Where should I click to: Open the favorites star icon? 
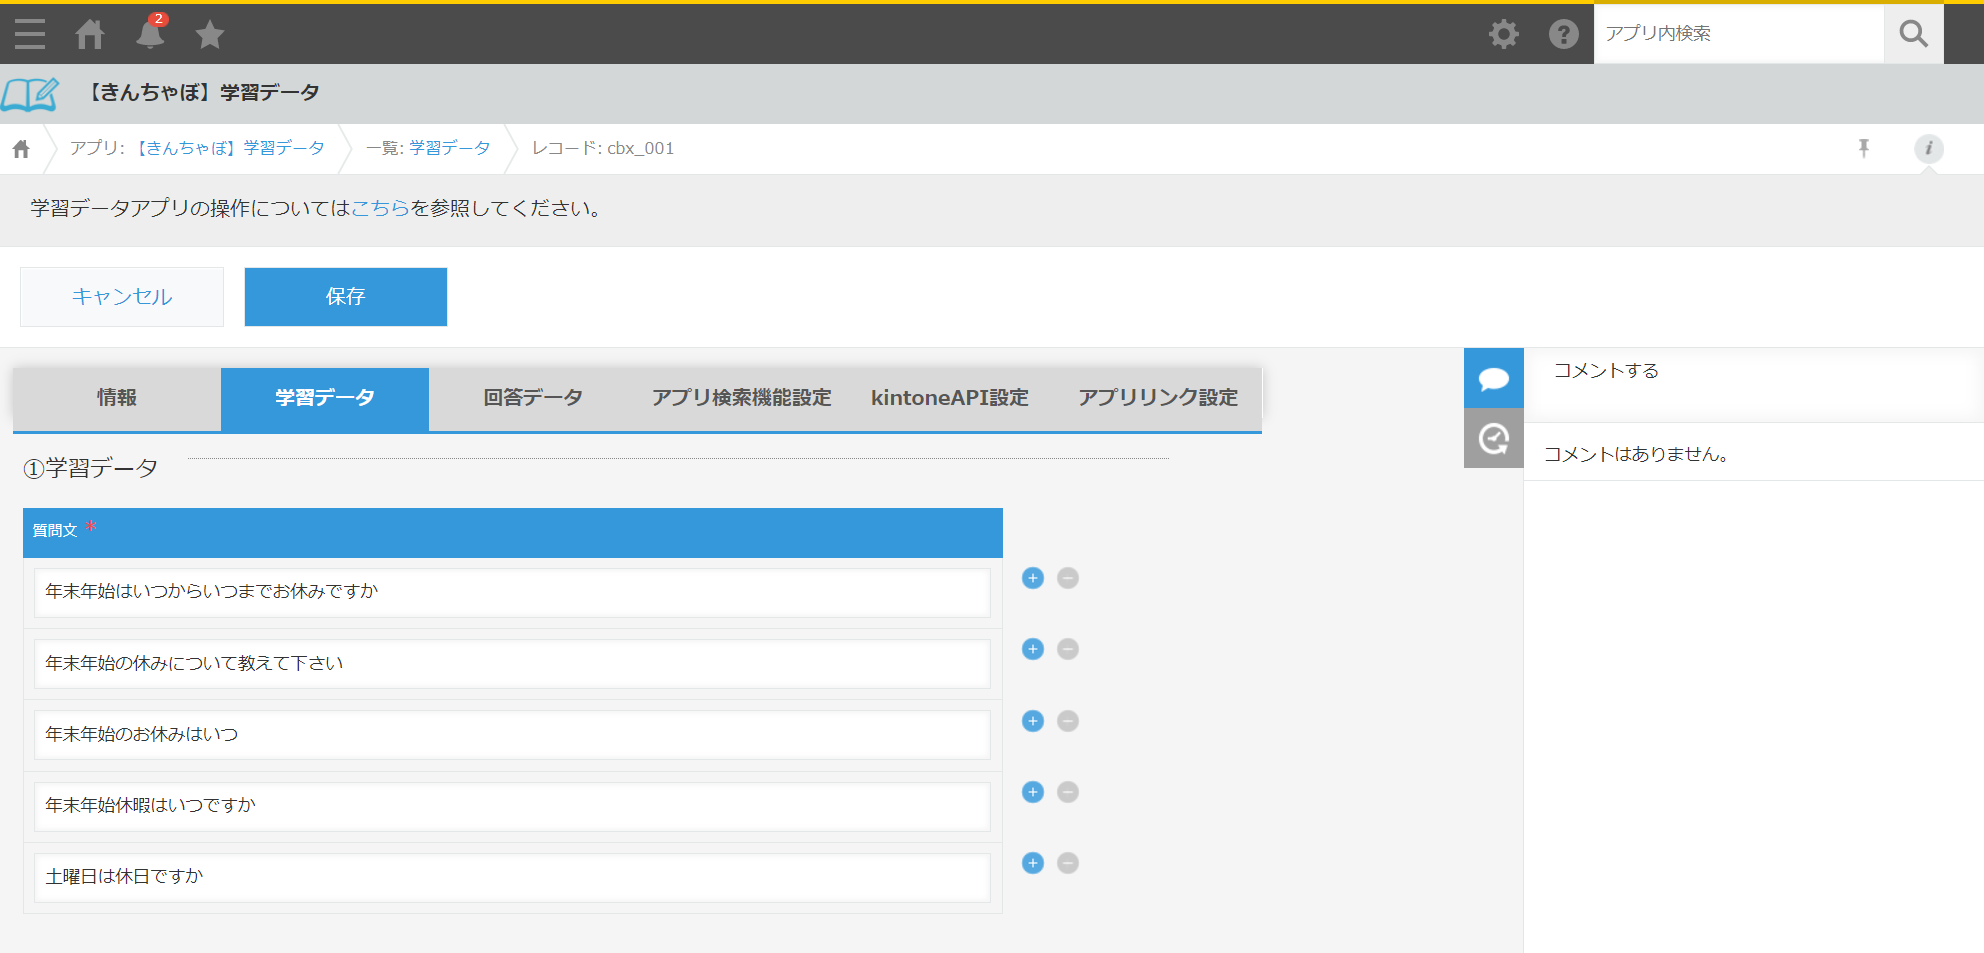[x=210, y=35]
